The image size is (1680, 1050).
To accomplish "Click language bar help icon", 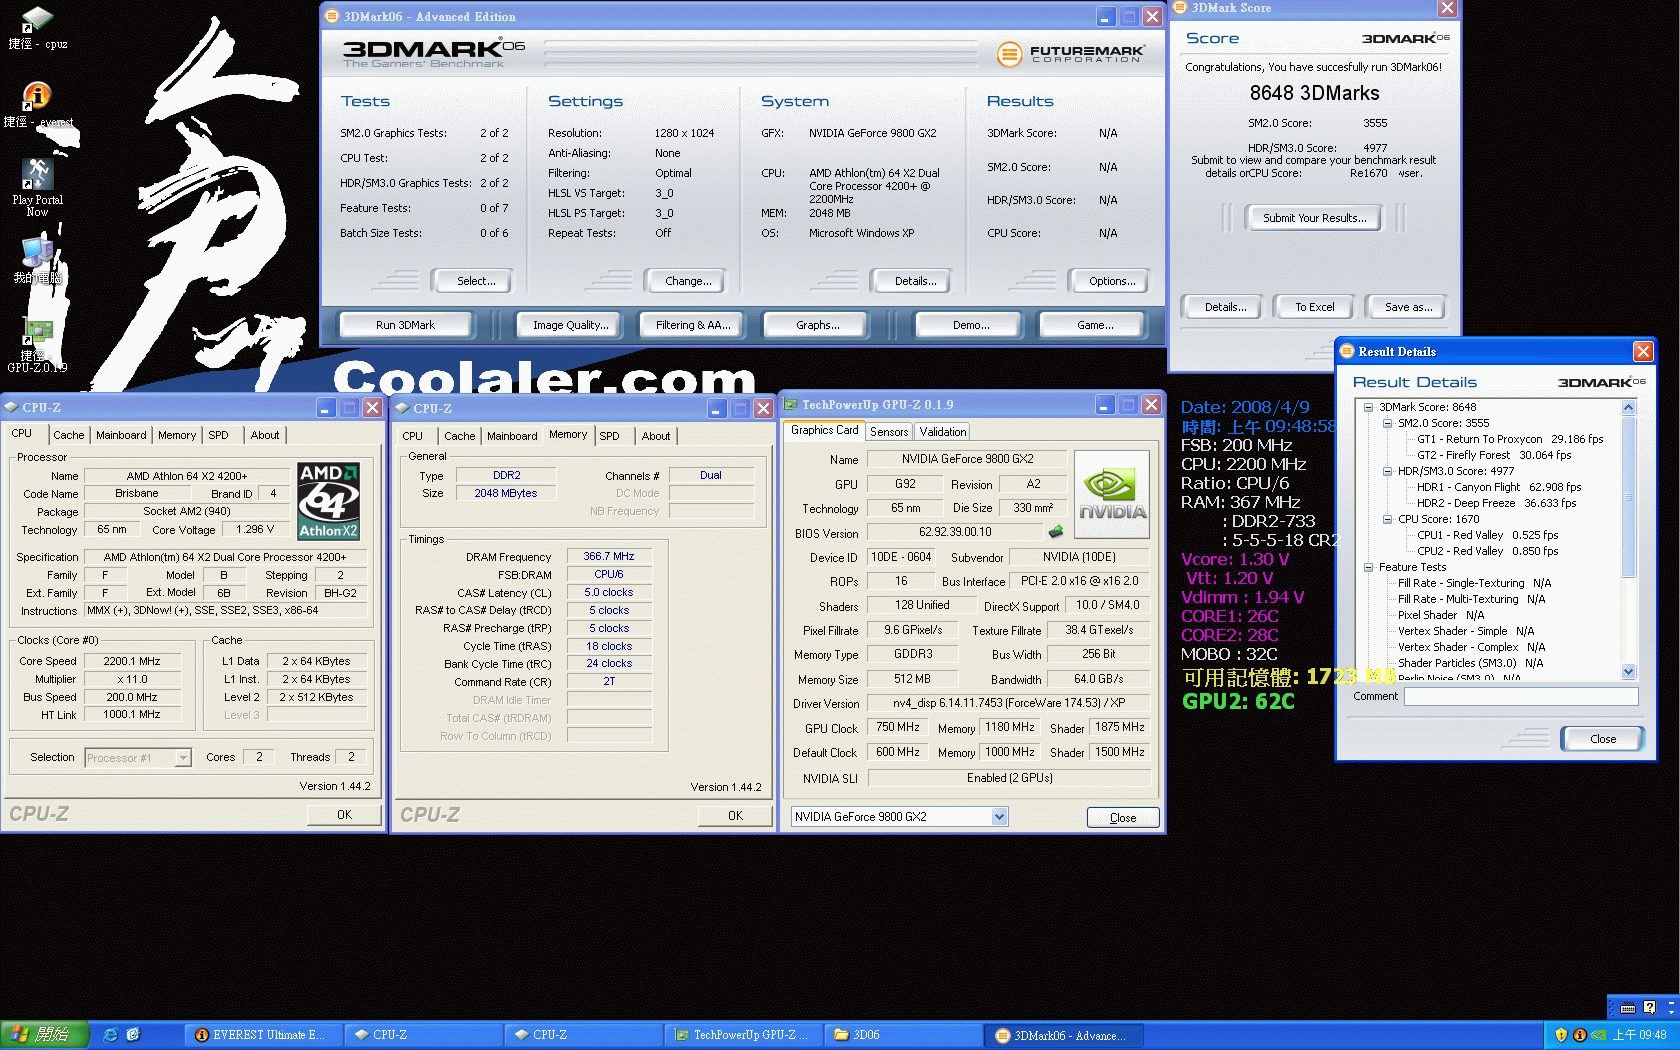I will point(1649,1008).
